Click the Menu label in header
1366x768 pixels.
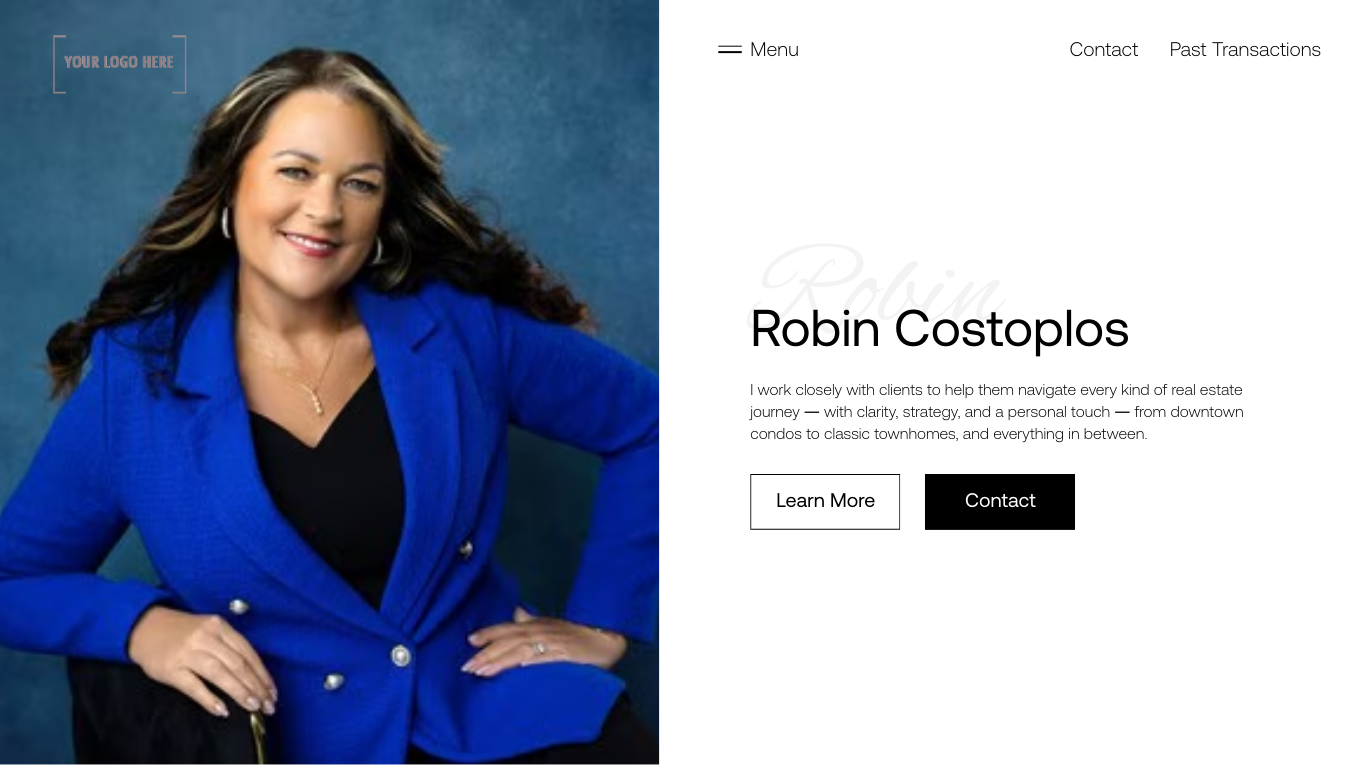774,49
